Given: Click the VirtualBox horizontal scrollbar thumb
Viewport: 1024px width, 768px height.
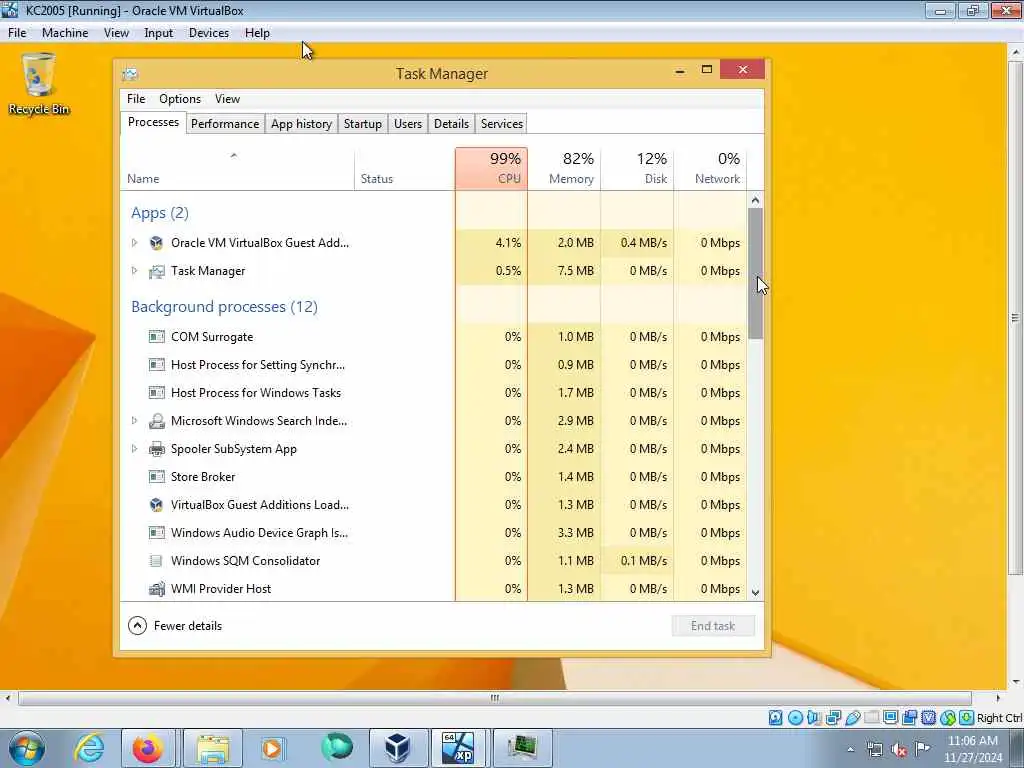Looking at the screenshot, I should [495, 698].
